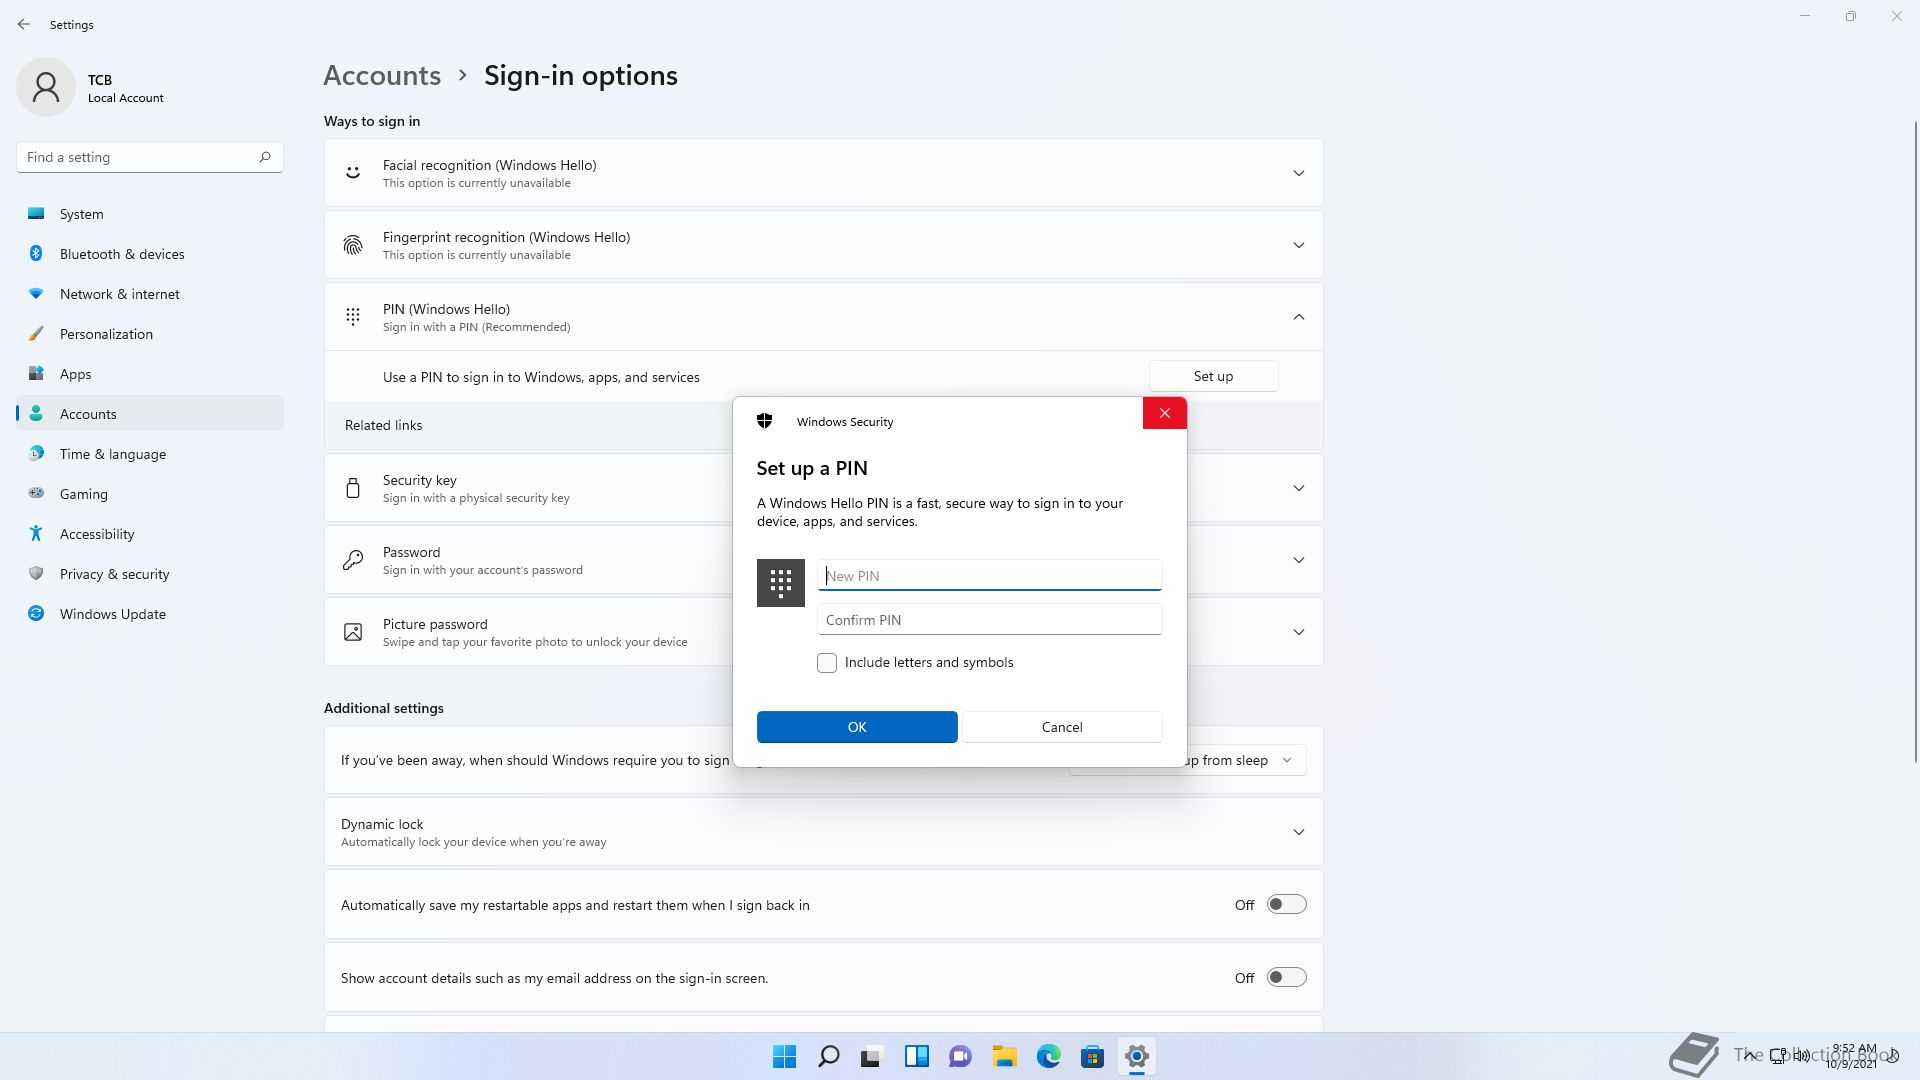Open the Windows Start menu
This screenshot has height=1080, width=1920.
click(x=785, y=1056)
